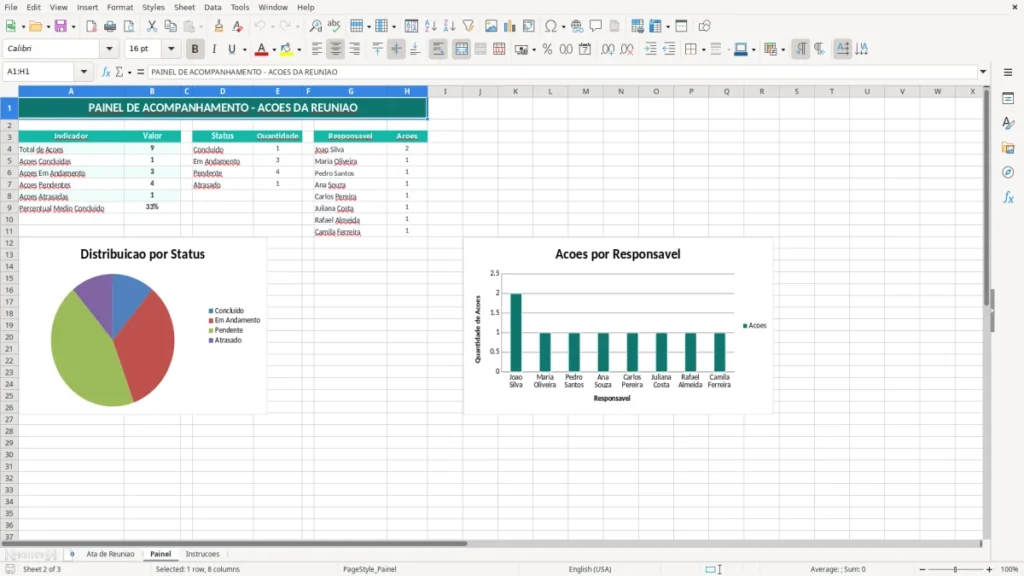1024x576 pixels.
Task: Toggle Wrap Text
Action: pos(438,49)
